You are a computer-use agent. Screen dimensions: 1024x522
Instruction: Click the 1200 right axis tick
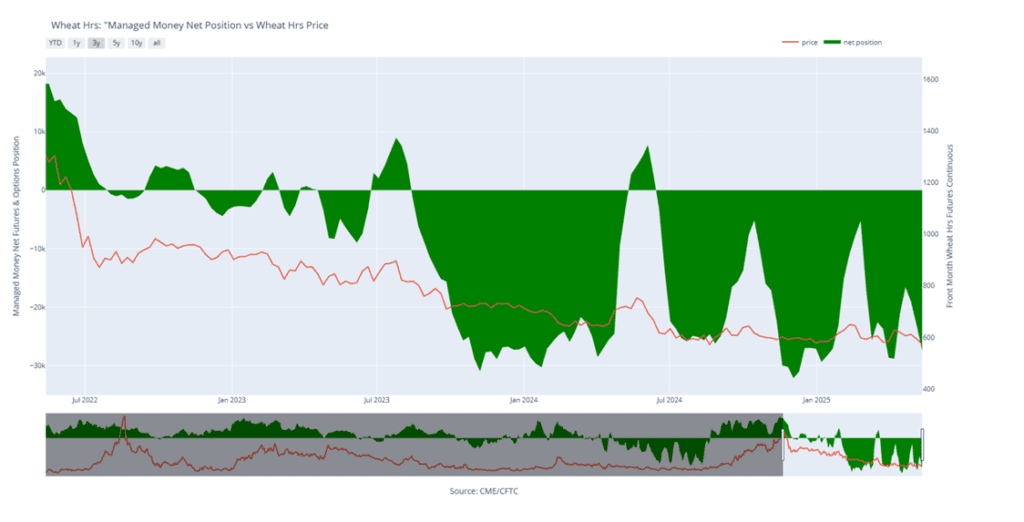pos(931,183)
